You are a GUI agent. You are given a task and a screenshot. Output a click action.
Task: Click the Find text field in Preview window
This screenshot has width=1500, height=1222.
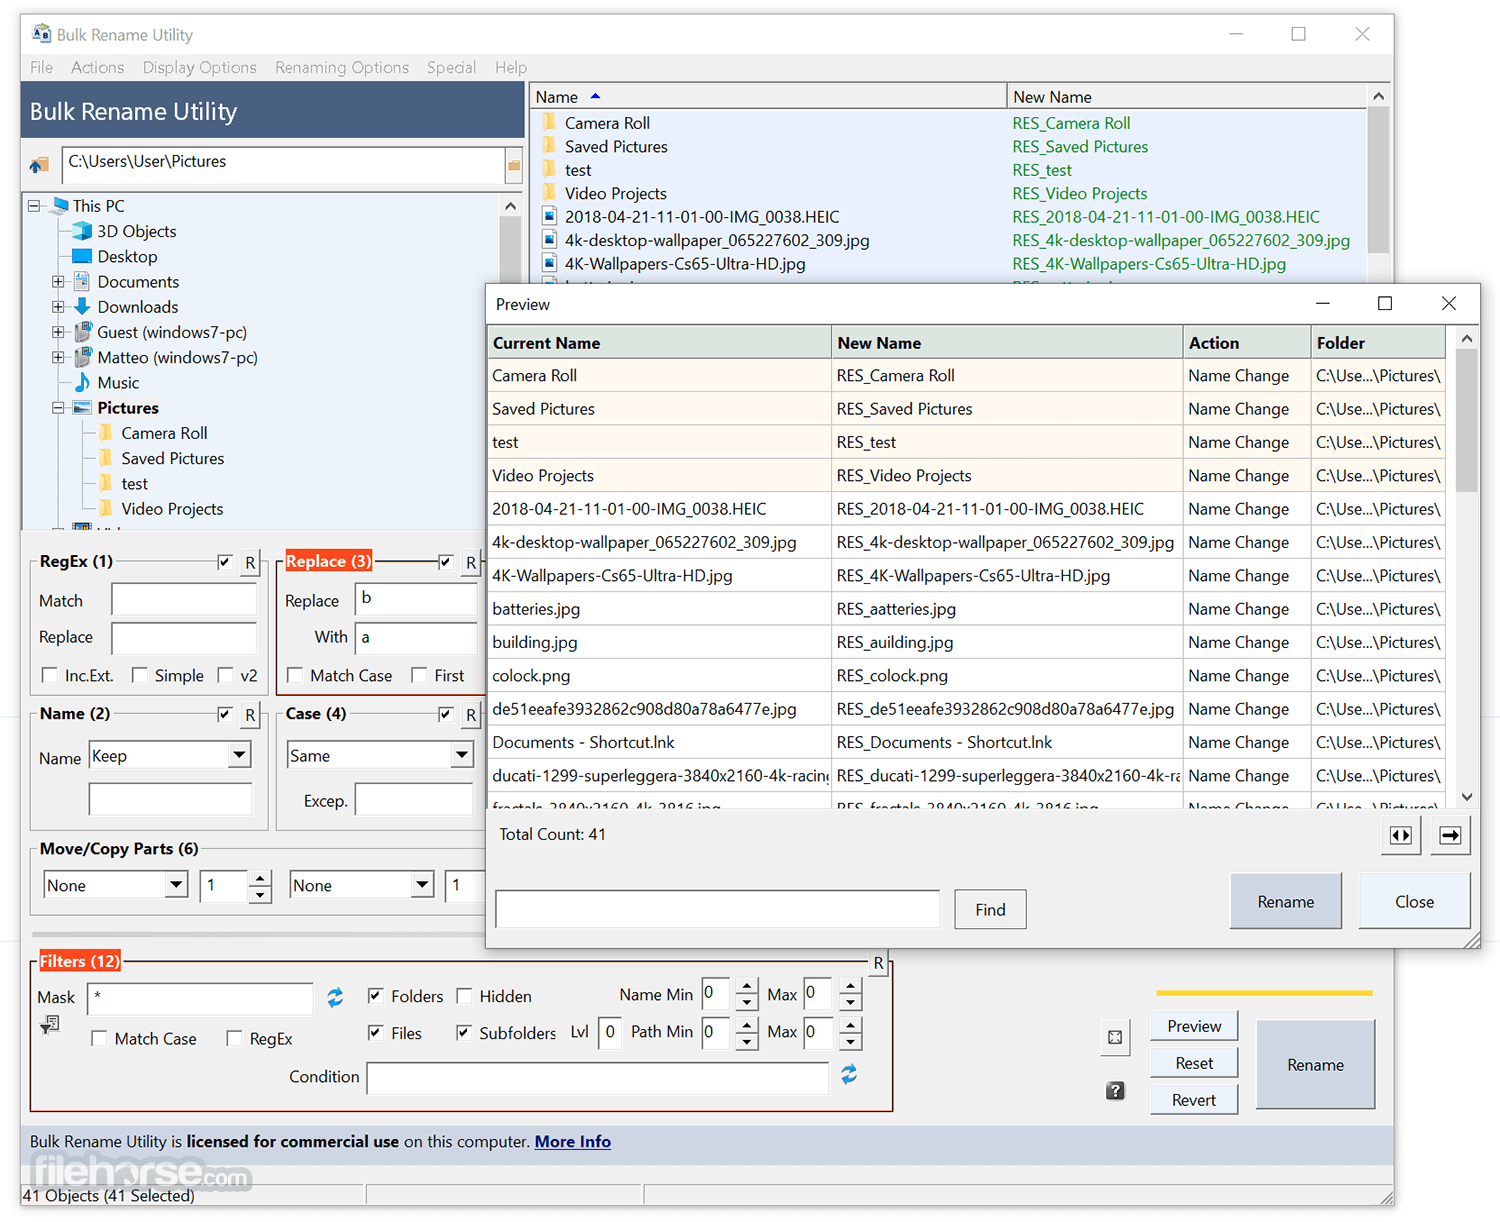(718, 909)
